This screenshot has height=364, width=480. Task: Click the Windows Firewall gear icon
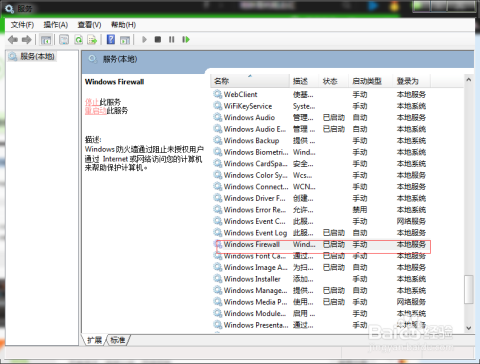tap(218, 244)
